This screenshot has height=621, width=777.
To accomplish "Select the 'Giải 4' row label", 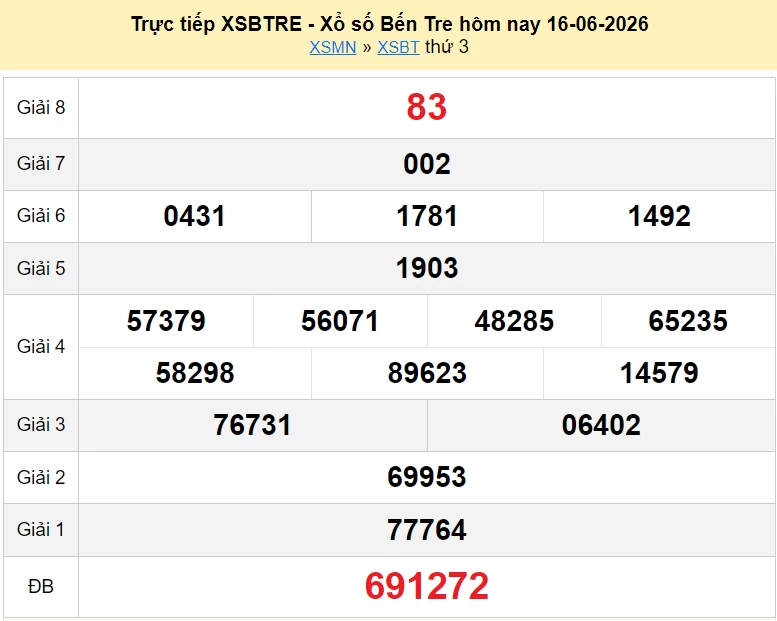I will coord(41,347).
